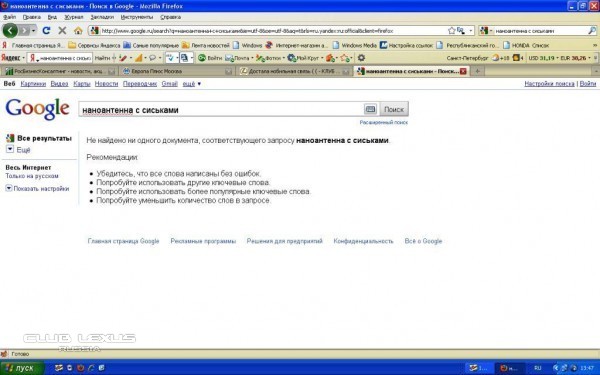Click the Google search query input field
The height and width of the screenshot is (375, 600).
pos(221,109)
